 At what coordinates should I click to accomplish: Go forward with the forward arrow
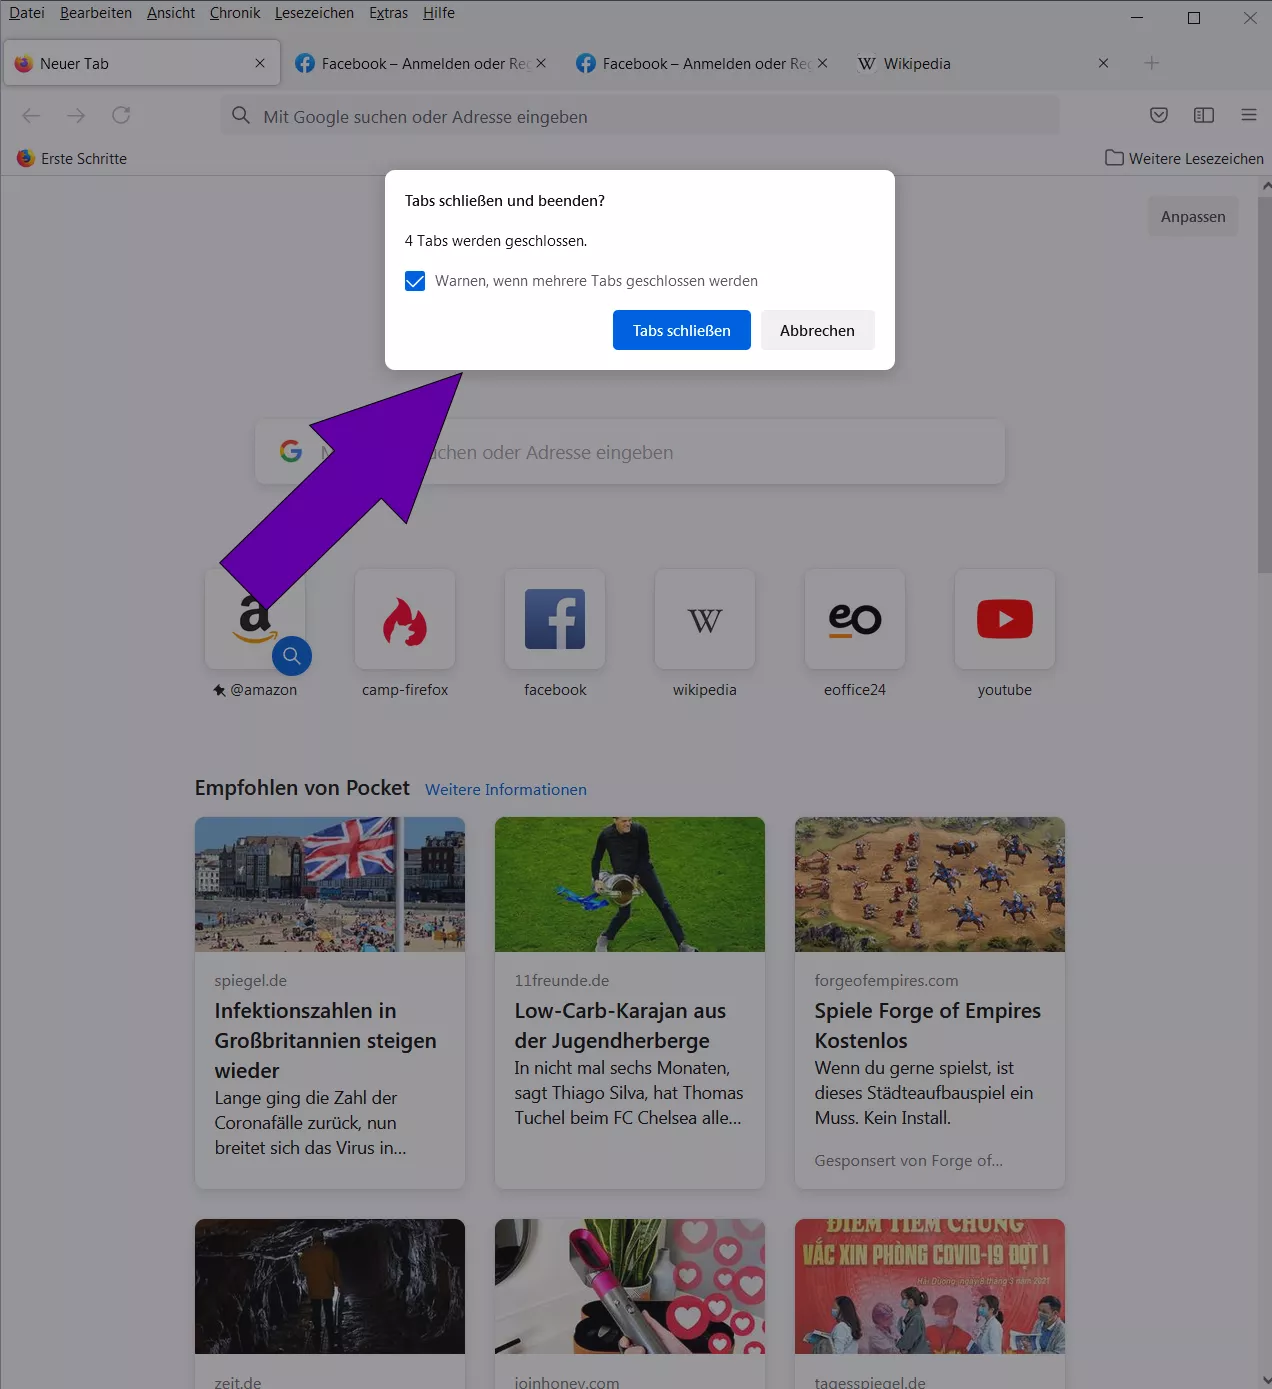[76, 116]
